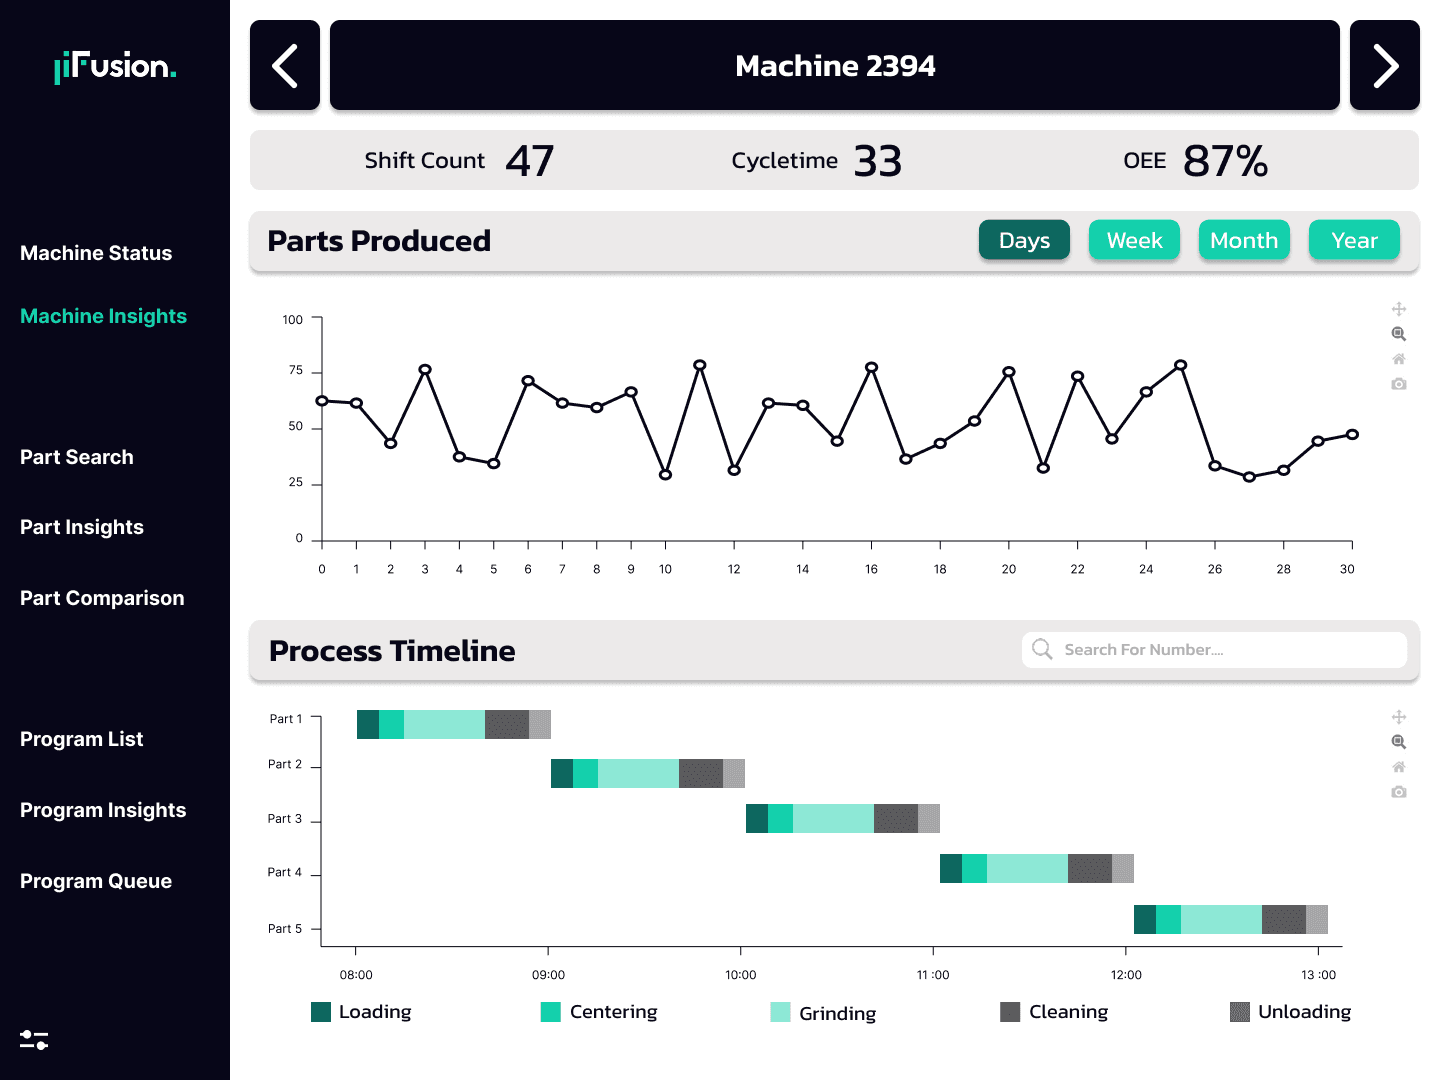Open Program Queue in sidebar
Viewport: 1440px width, 1080px height.
click(96, 881)
